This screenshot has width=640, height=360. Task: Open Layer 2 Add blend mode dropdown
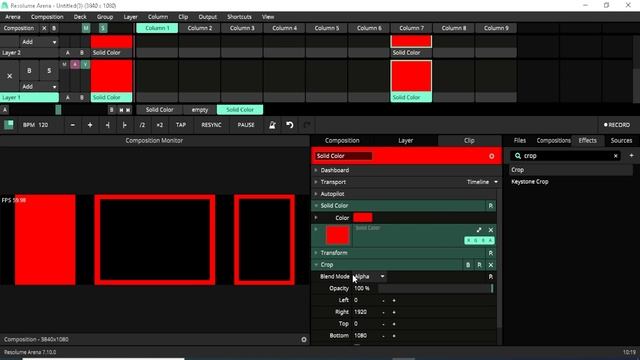(x=39, y=42)
